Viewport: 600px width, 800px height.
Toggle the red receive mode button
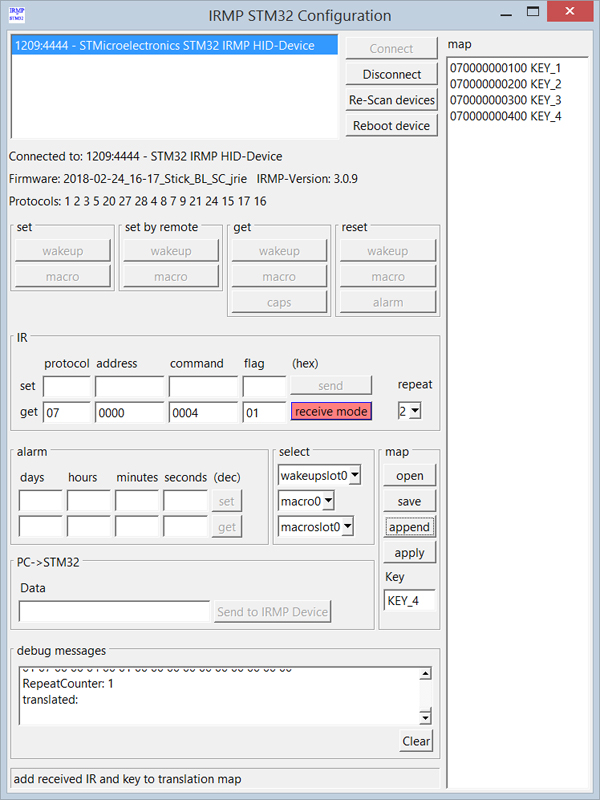[x=331, y=411]
